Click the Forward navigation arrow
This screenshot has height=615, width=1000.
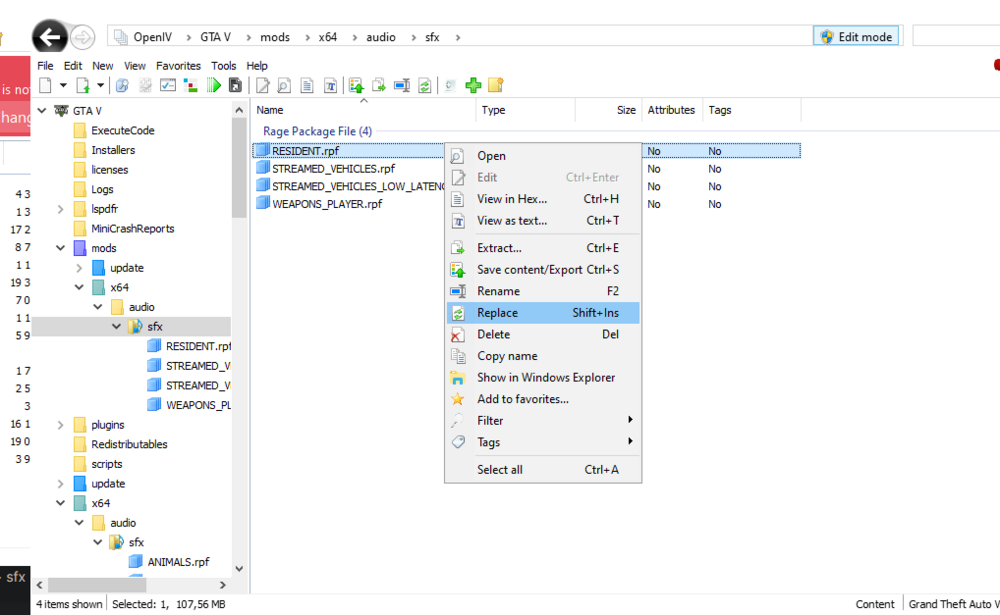[x=83, y=37]
